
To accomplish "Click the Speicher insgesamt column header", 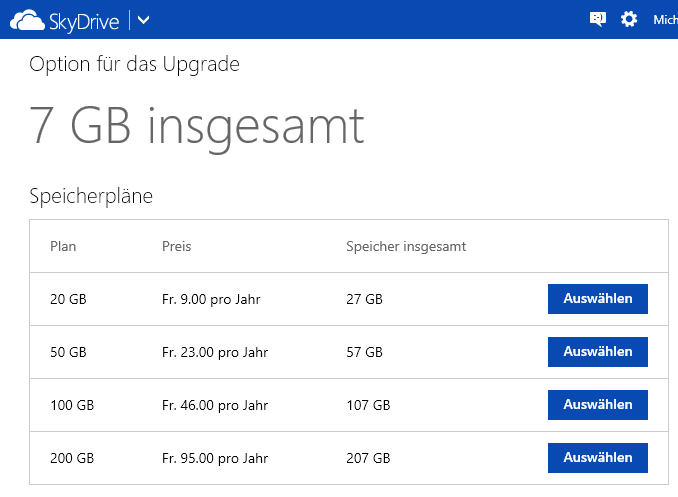I will pyautogui.click(x=406, y=247).
